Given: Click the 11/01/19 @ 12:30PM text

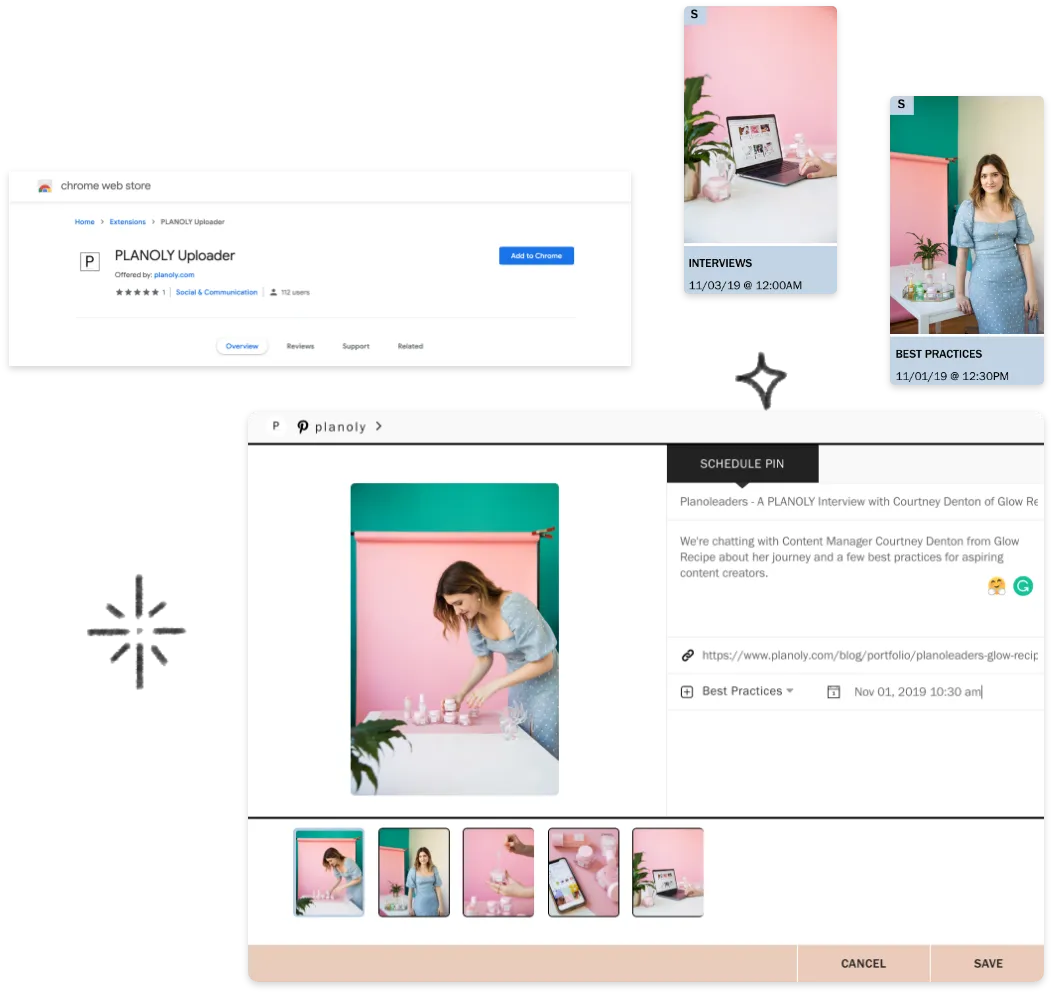Looking at the screenshot, I should (x=952, y=376).
